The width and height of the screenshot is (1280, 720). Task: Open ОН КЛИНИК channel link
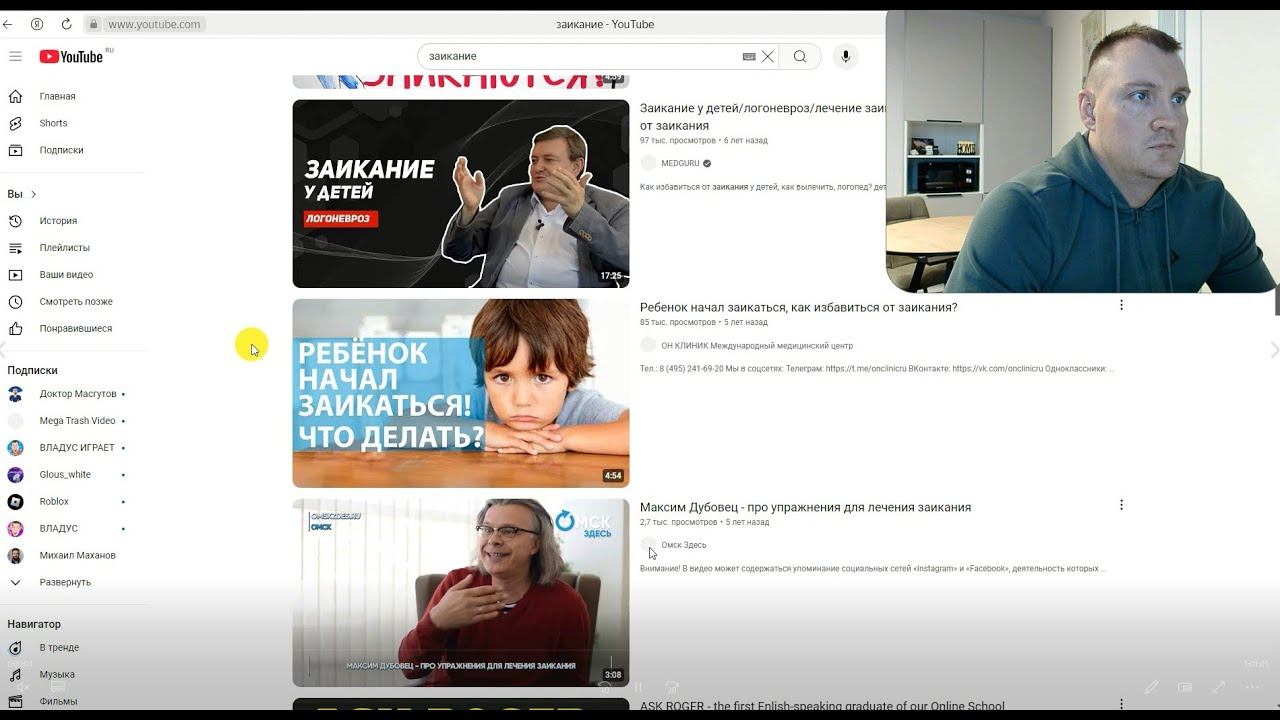tap(757, 346)
